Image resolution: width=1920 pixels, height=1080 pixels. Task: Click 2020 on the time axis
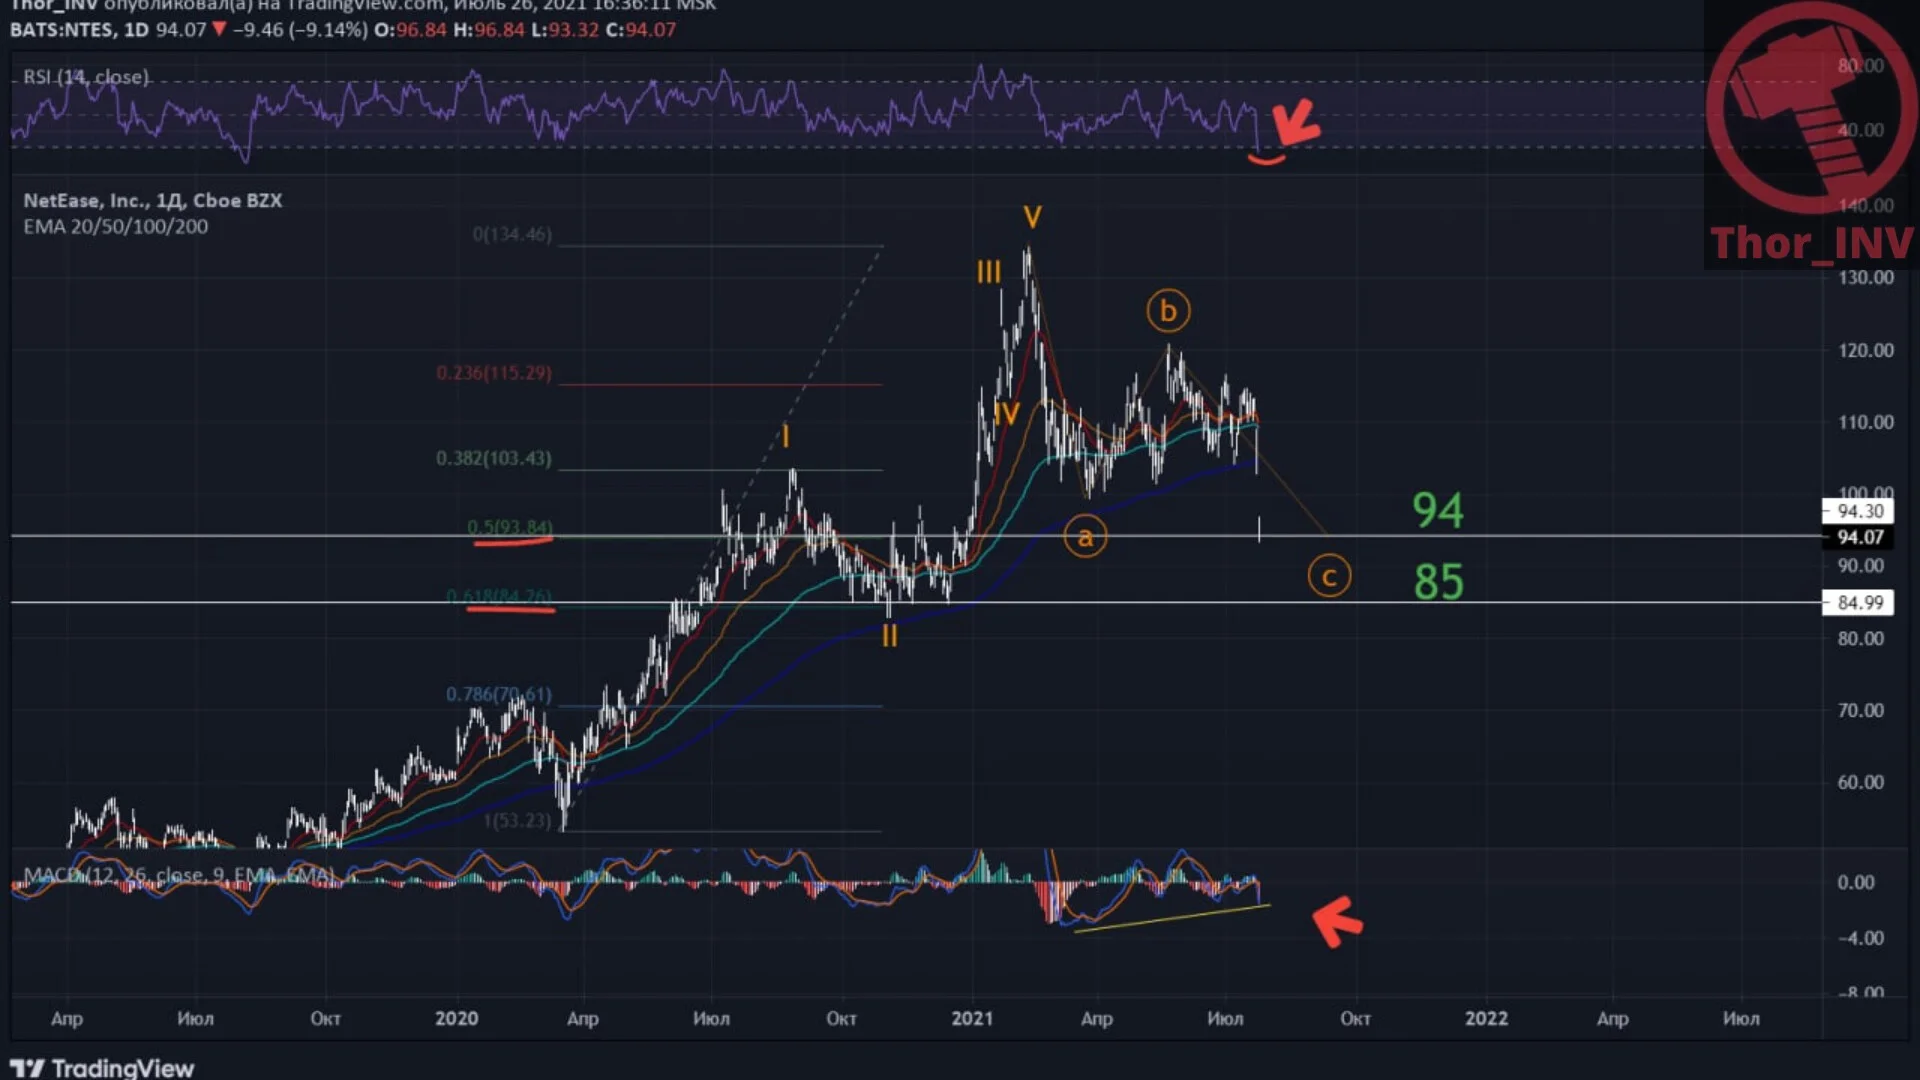(x=457, y=1018)
